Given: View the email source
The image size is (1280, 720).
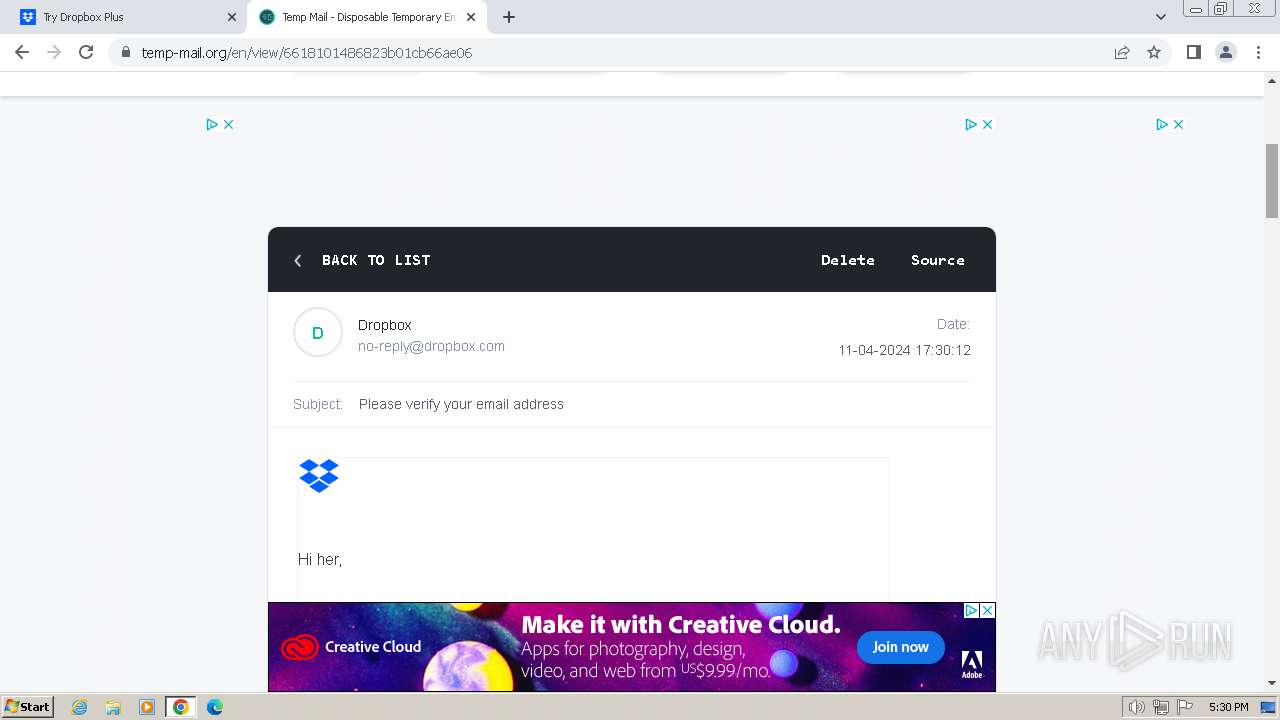Looking at the screenshot, I should click(938, 260).
